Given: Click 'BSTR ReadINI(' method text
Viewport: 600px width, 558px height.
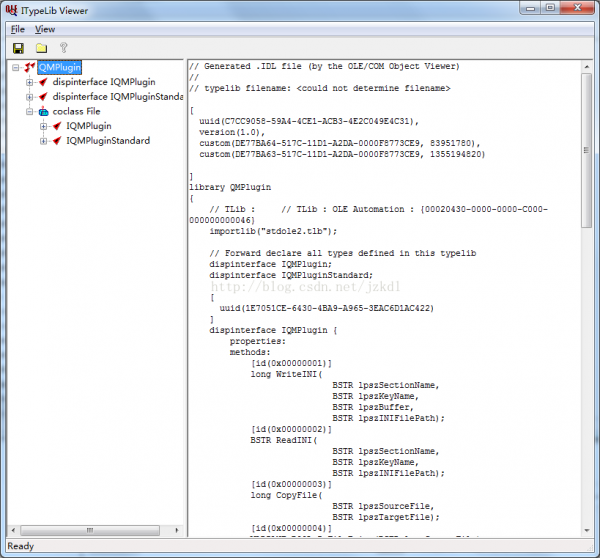Looking at the screenshot, I should point(284,440).
